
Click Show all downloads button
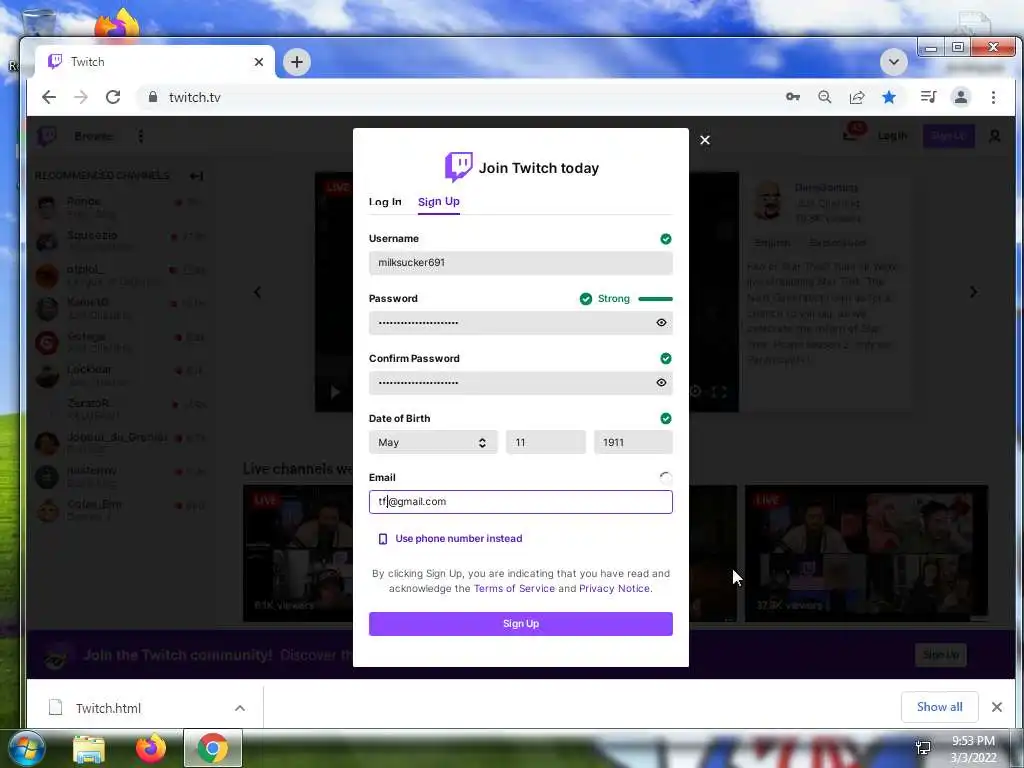click(x=939, y=707)
